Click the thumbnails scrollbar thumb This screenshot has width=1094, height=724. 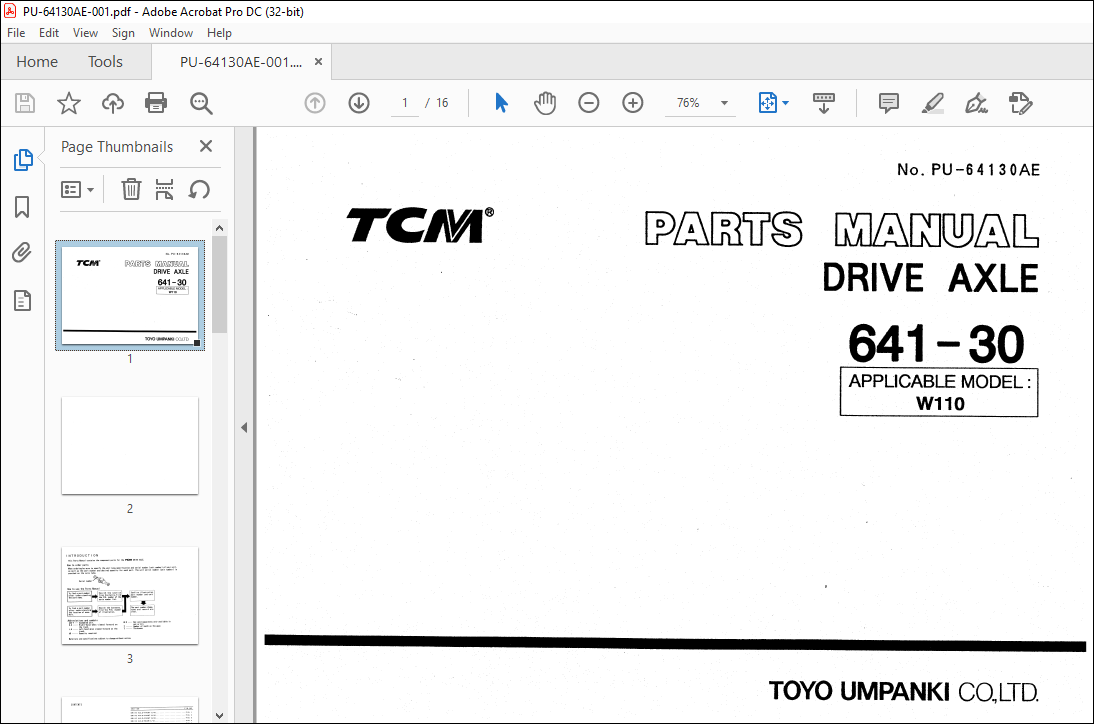219,285
